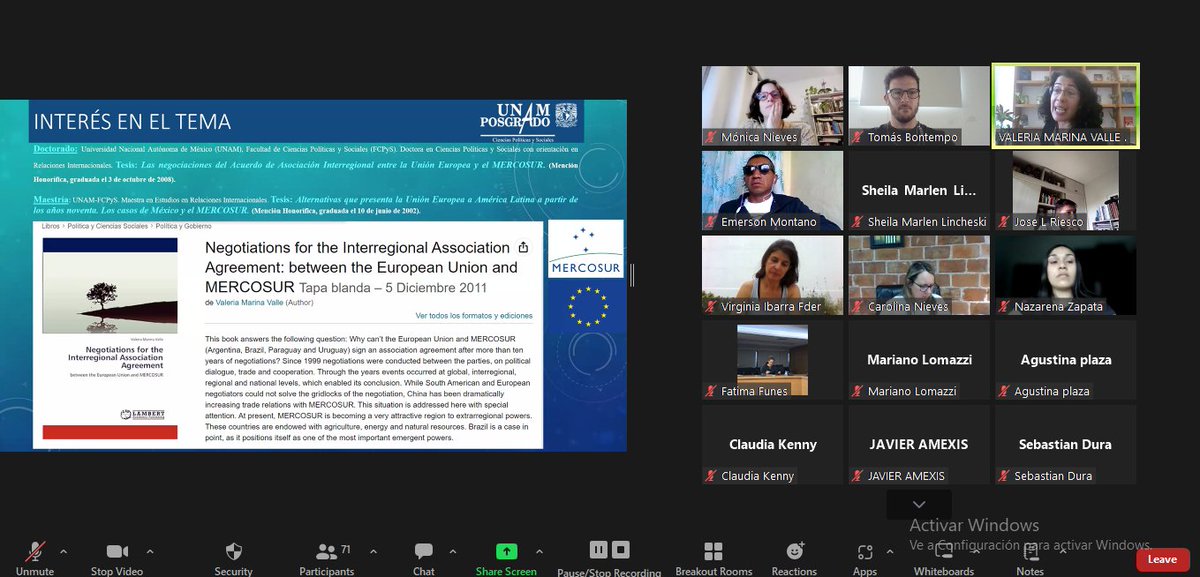
Task: Unmute the microphone in Zoom toolbar
Action: coord(35,558)
